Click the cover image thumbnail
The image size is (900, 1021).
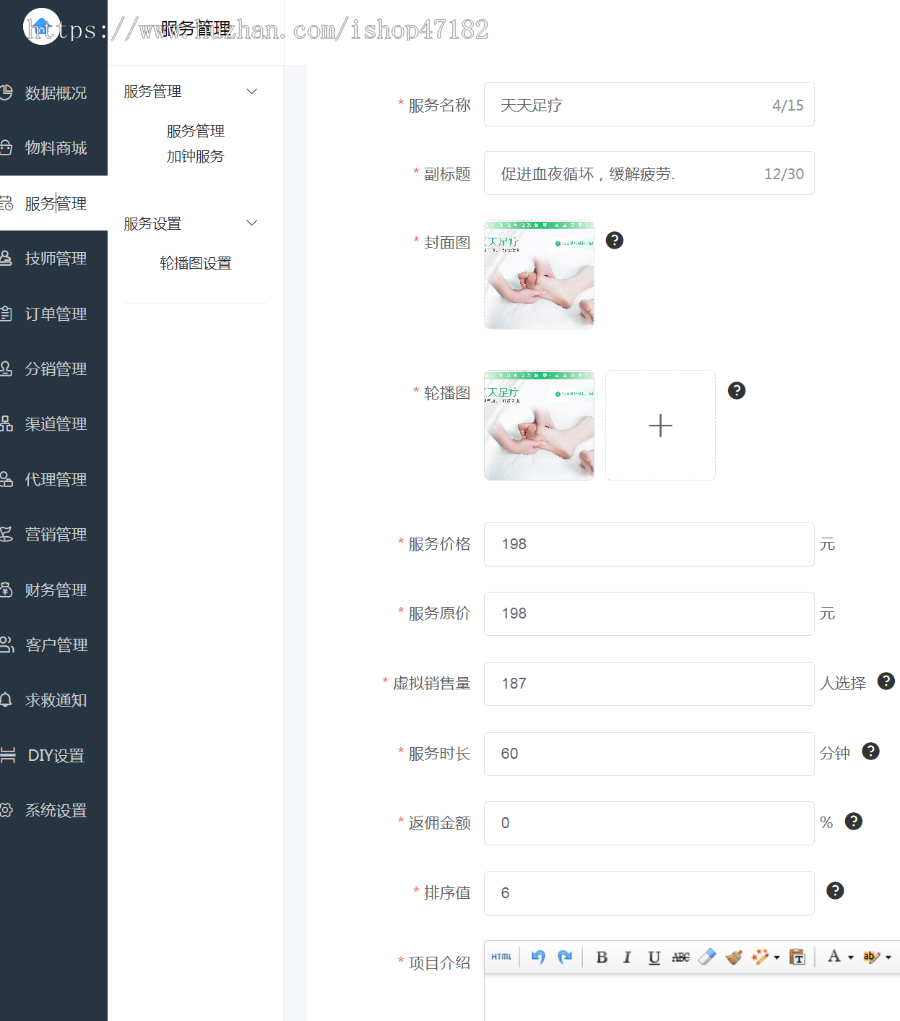tap(539, 275)
